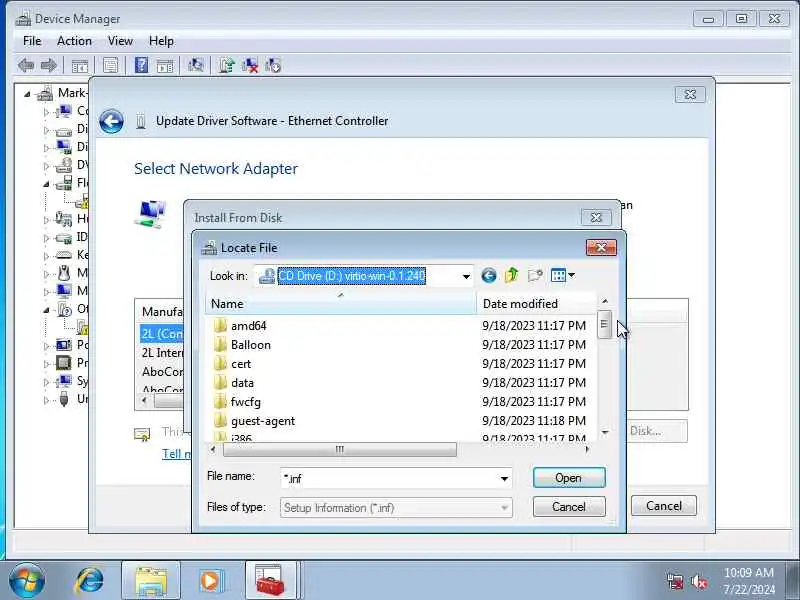Click the Device Manager taskbar toolbox icon
Image resolution: width=800 pixels, height=600 pixels.
pos(270,581)
